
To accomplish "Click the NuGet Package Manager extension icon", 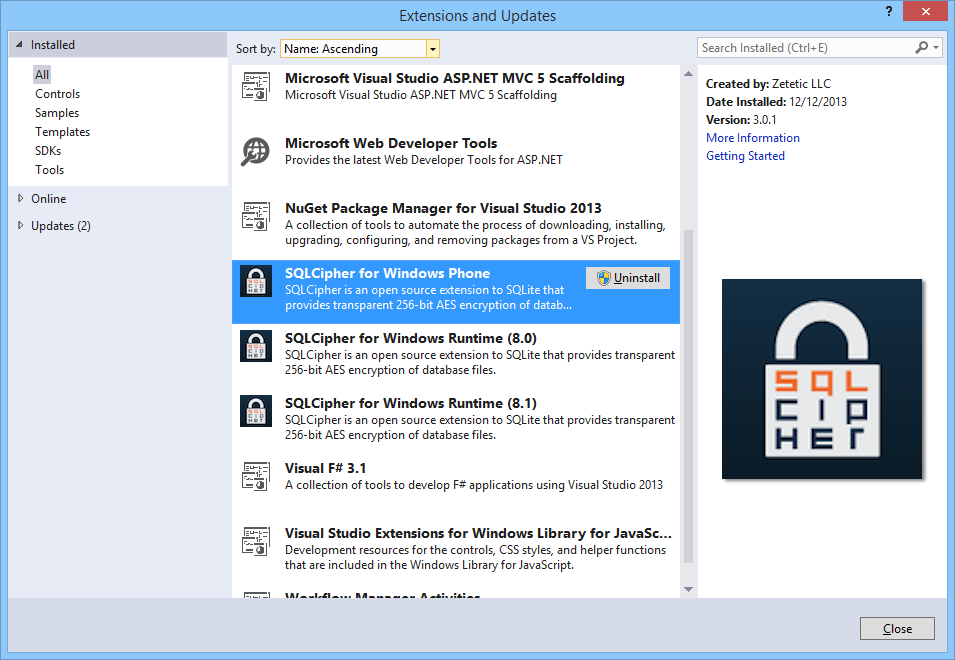I will point(256,217).
